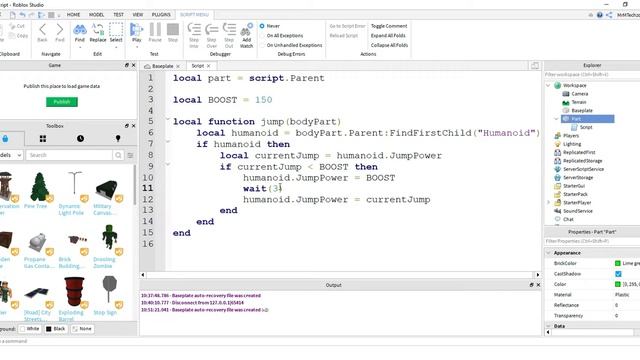Fold the jump function at line 5
640x360 pixels.
(167, 119)
